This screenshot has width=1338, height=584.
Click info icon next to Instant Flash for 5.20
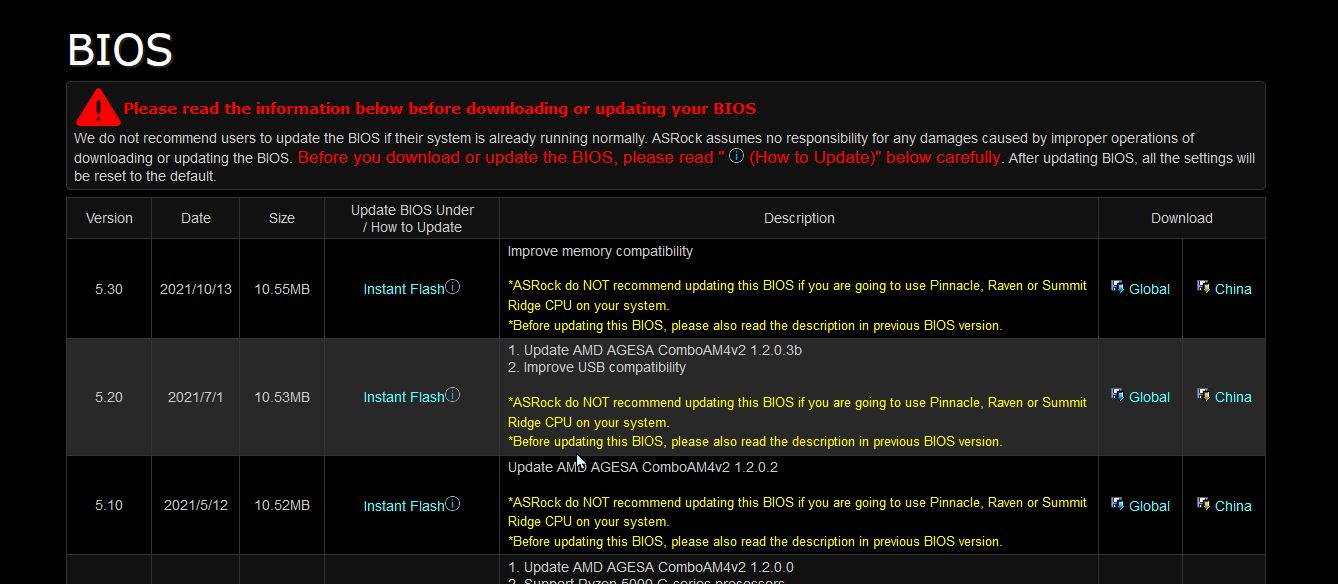tap(453, 395)
